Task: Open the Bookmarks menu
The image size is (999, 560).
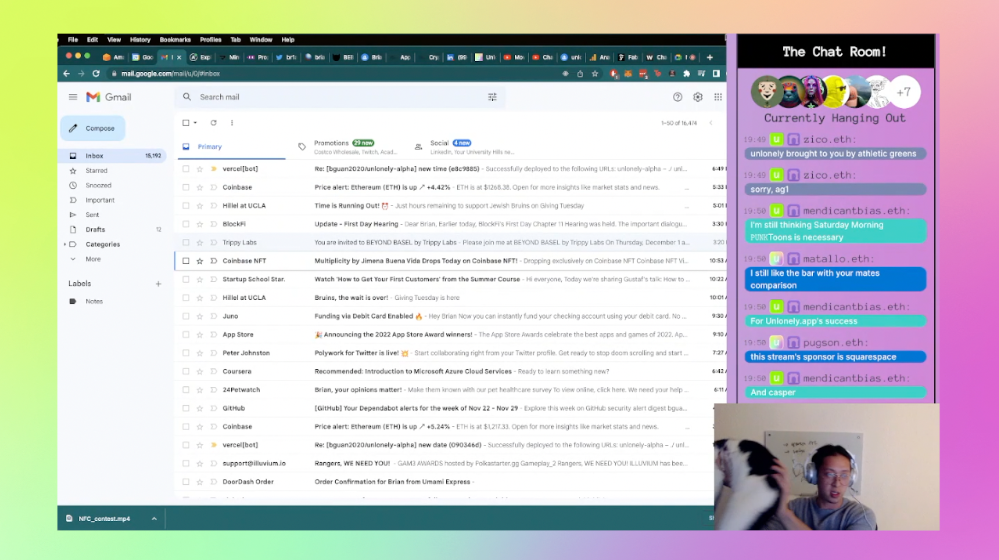Action: [175, 39]
